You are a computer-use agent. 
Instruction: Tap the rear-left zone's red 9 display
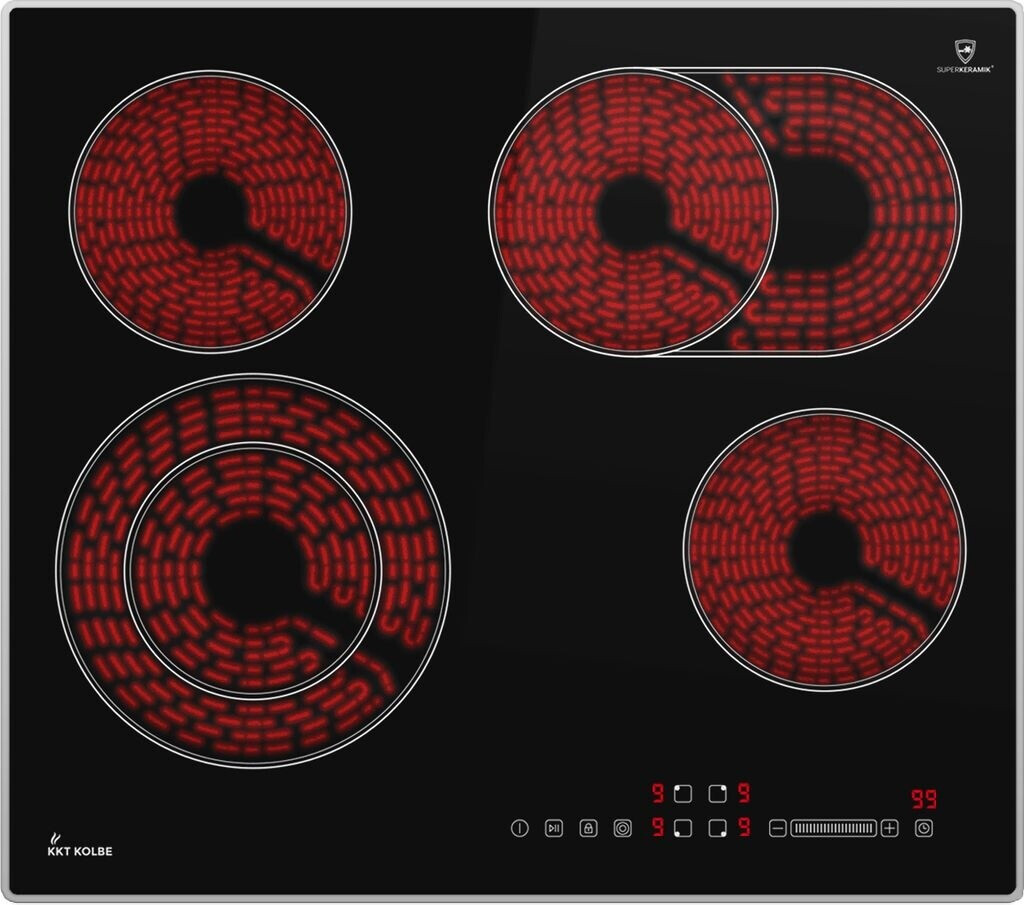(x=658, y=794)
